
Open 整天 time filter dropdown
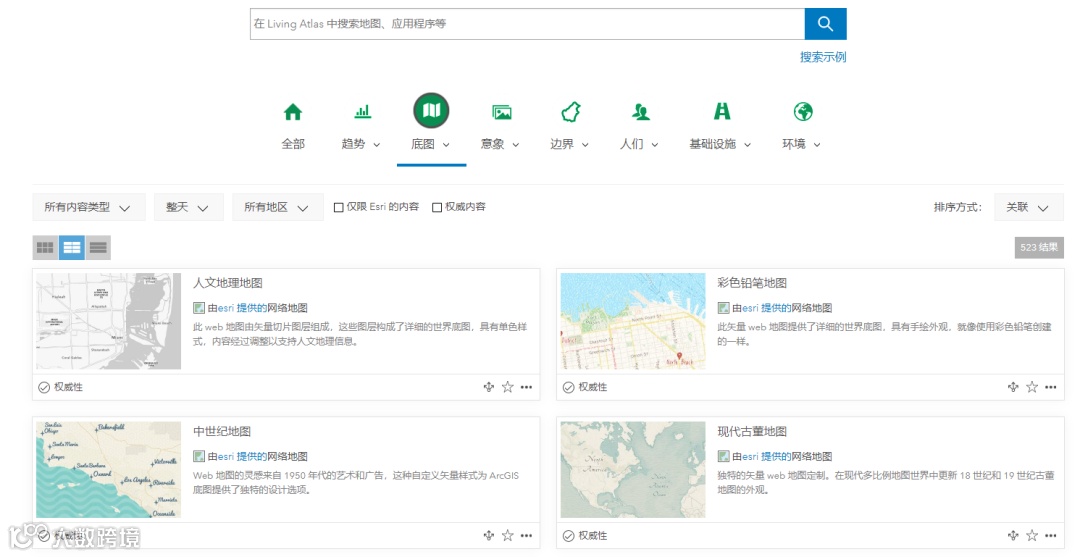(x=189, y=207)
